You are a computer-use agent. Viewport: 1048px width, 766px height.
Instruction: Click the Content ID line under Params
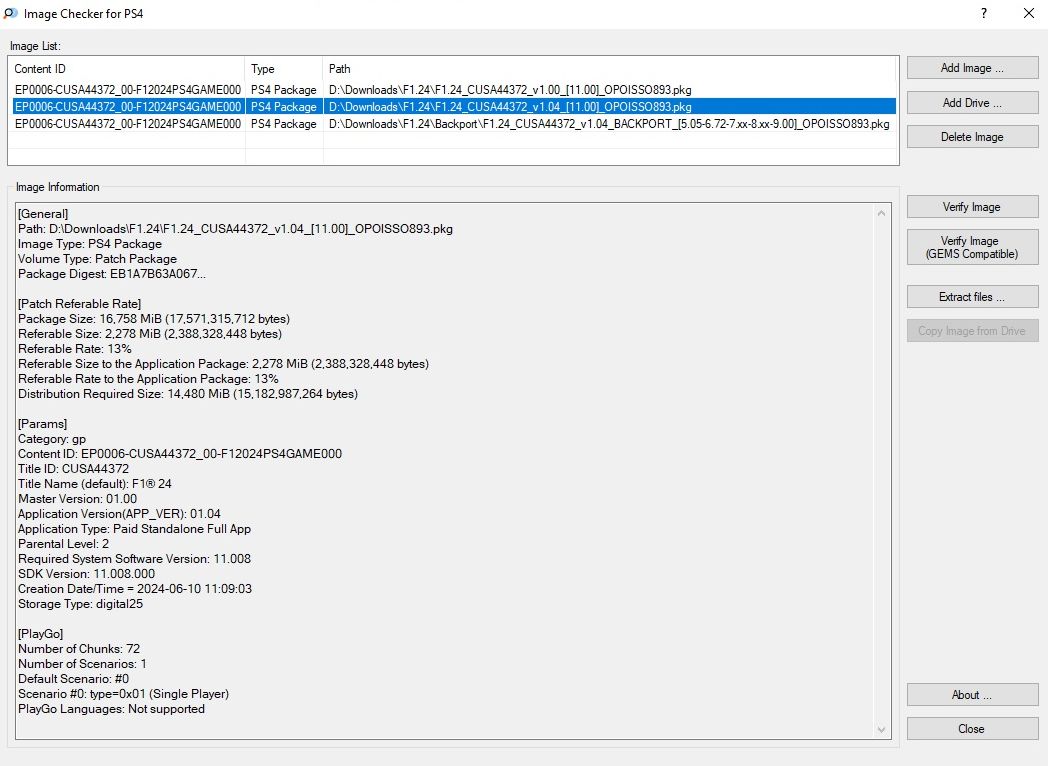[x=180, y=454]
